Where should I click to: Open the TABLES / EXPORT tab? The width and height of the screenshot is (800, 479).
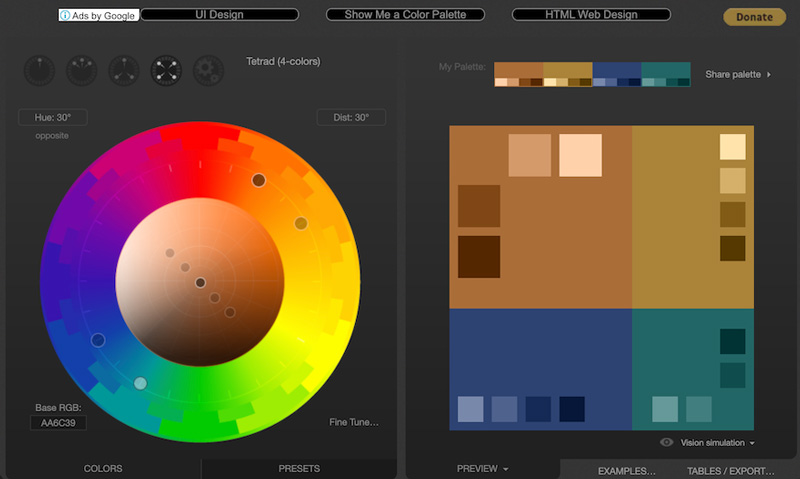(729, 470)
